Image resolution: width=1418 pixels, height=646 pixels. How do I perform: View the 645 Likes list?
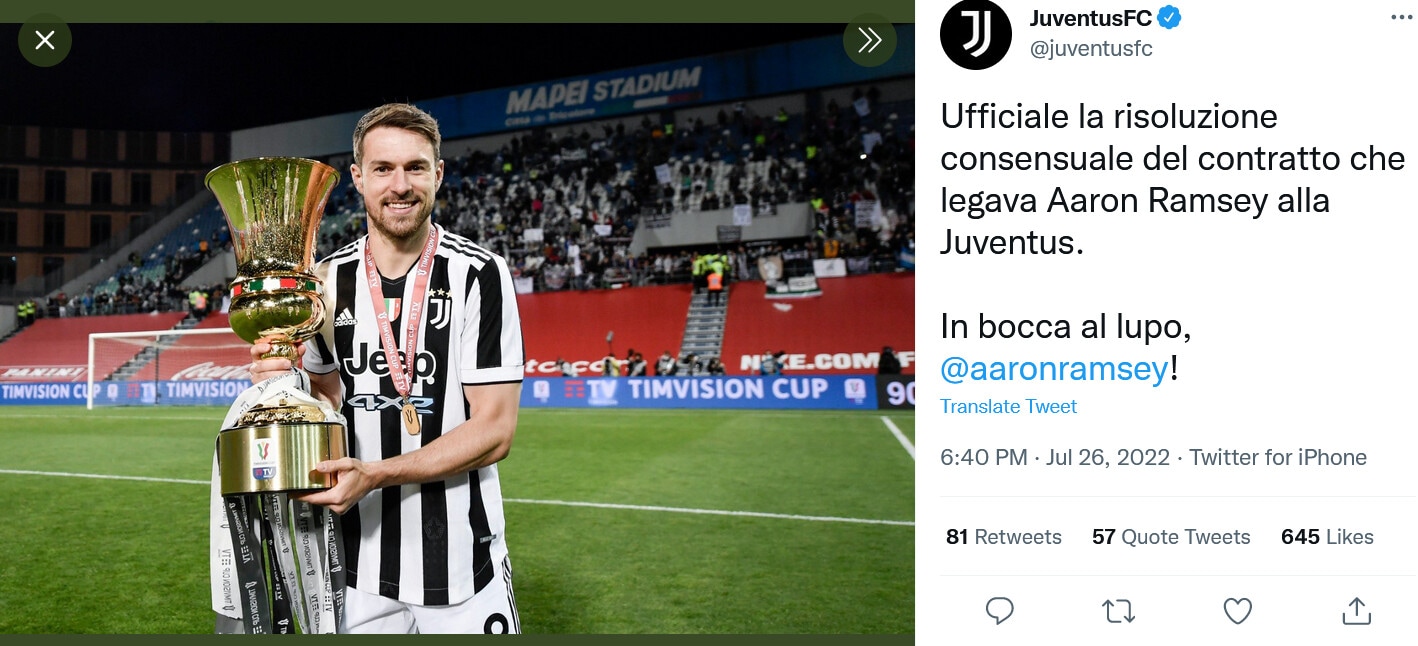pyautogui.click(x=1327, y=537)
